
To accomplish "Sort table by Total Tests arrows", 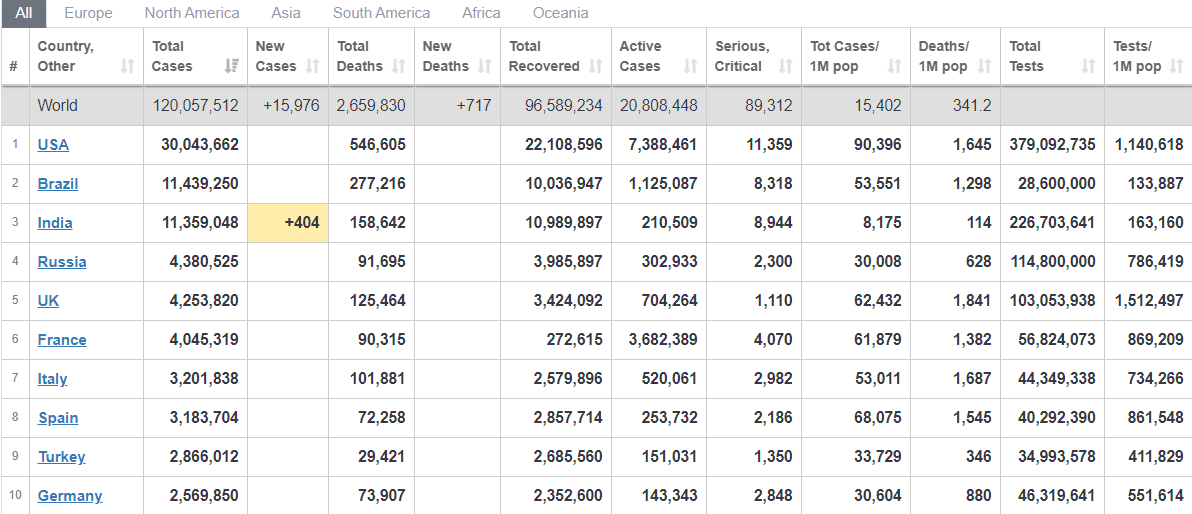I will tap(1089, 67).
